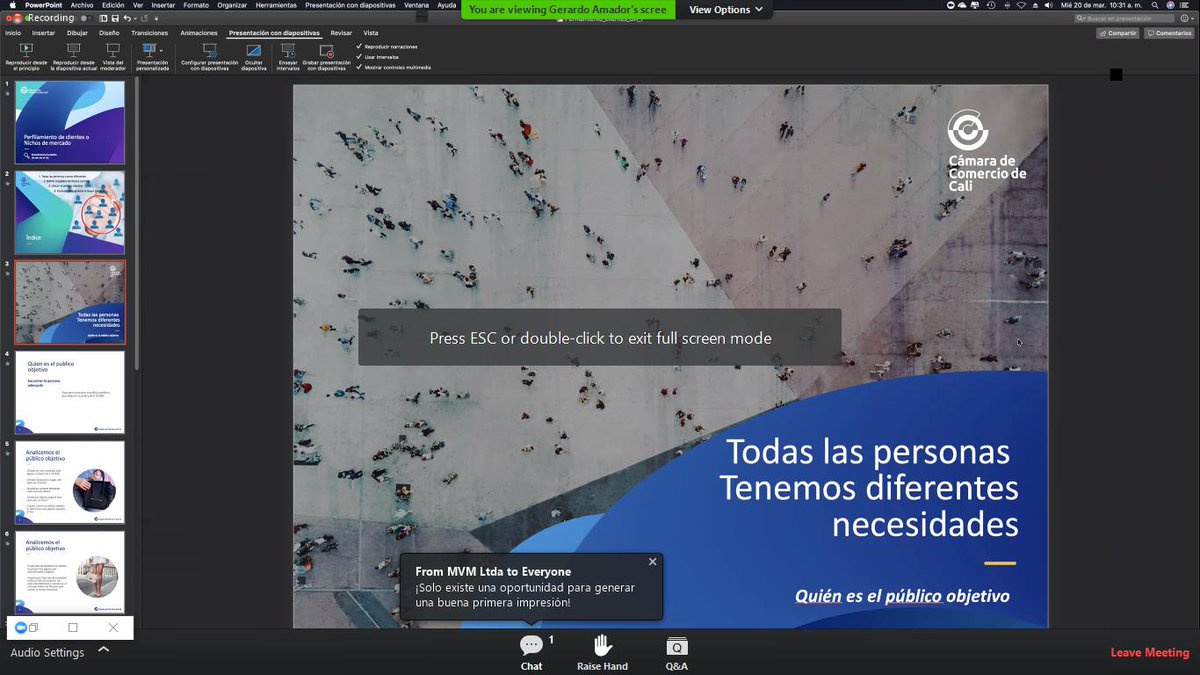Screen dimensions: 1200x675
Task: Click the Compartir button
Action: pos(1118,33)
